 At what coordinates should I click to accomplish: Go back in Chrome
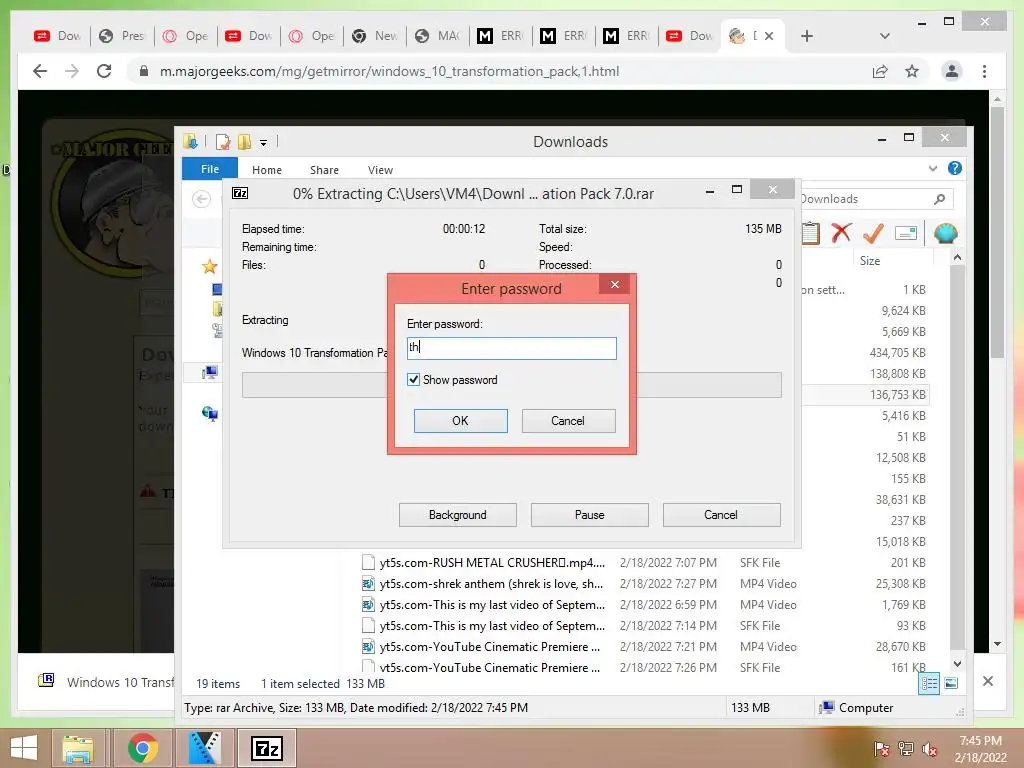tap(40, 71)
